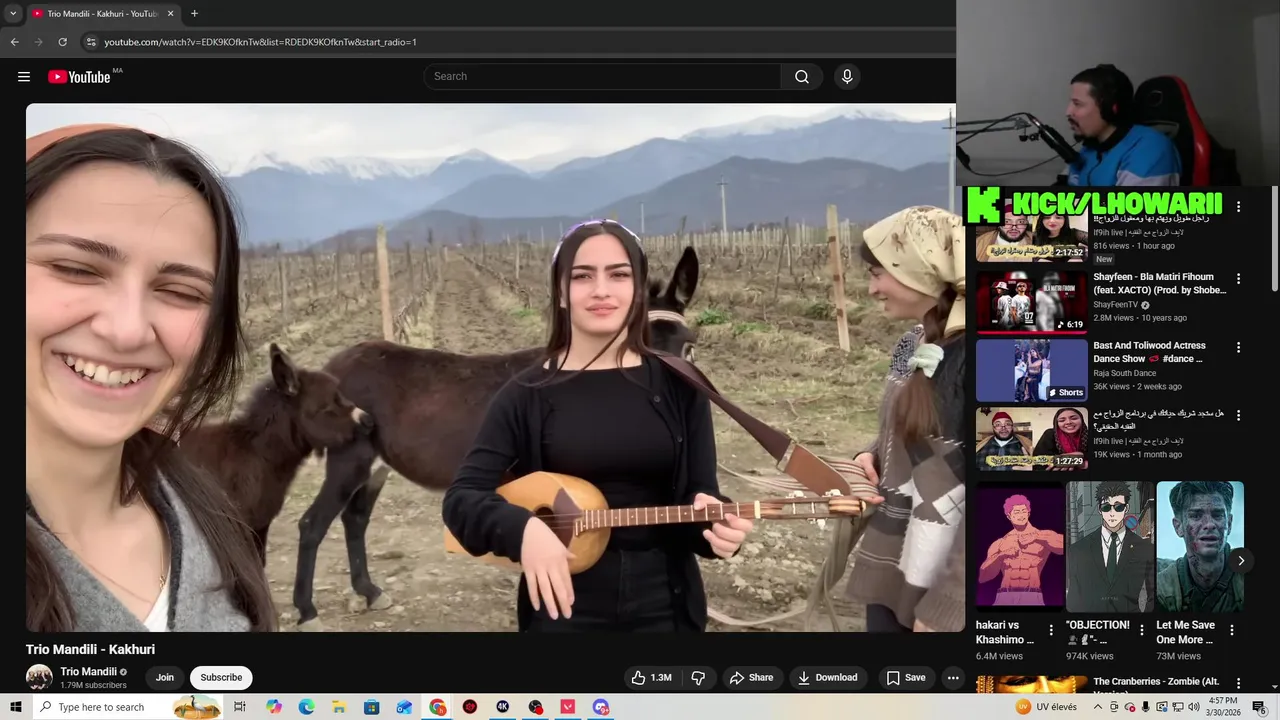Open the ShayFeenTV channel name
The height and width of the screenshot is (720, 1280).
click(1115, 305)
